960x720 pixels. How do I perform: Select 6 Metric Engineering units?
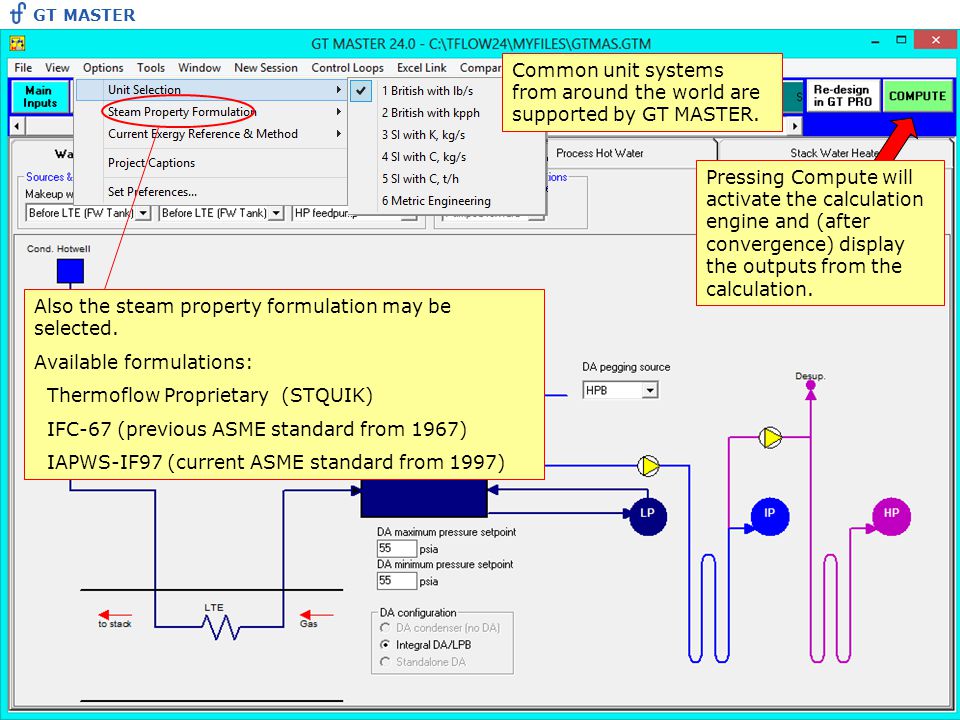pos(447,201)
